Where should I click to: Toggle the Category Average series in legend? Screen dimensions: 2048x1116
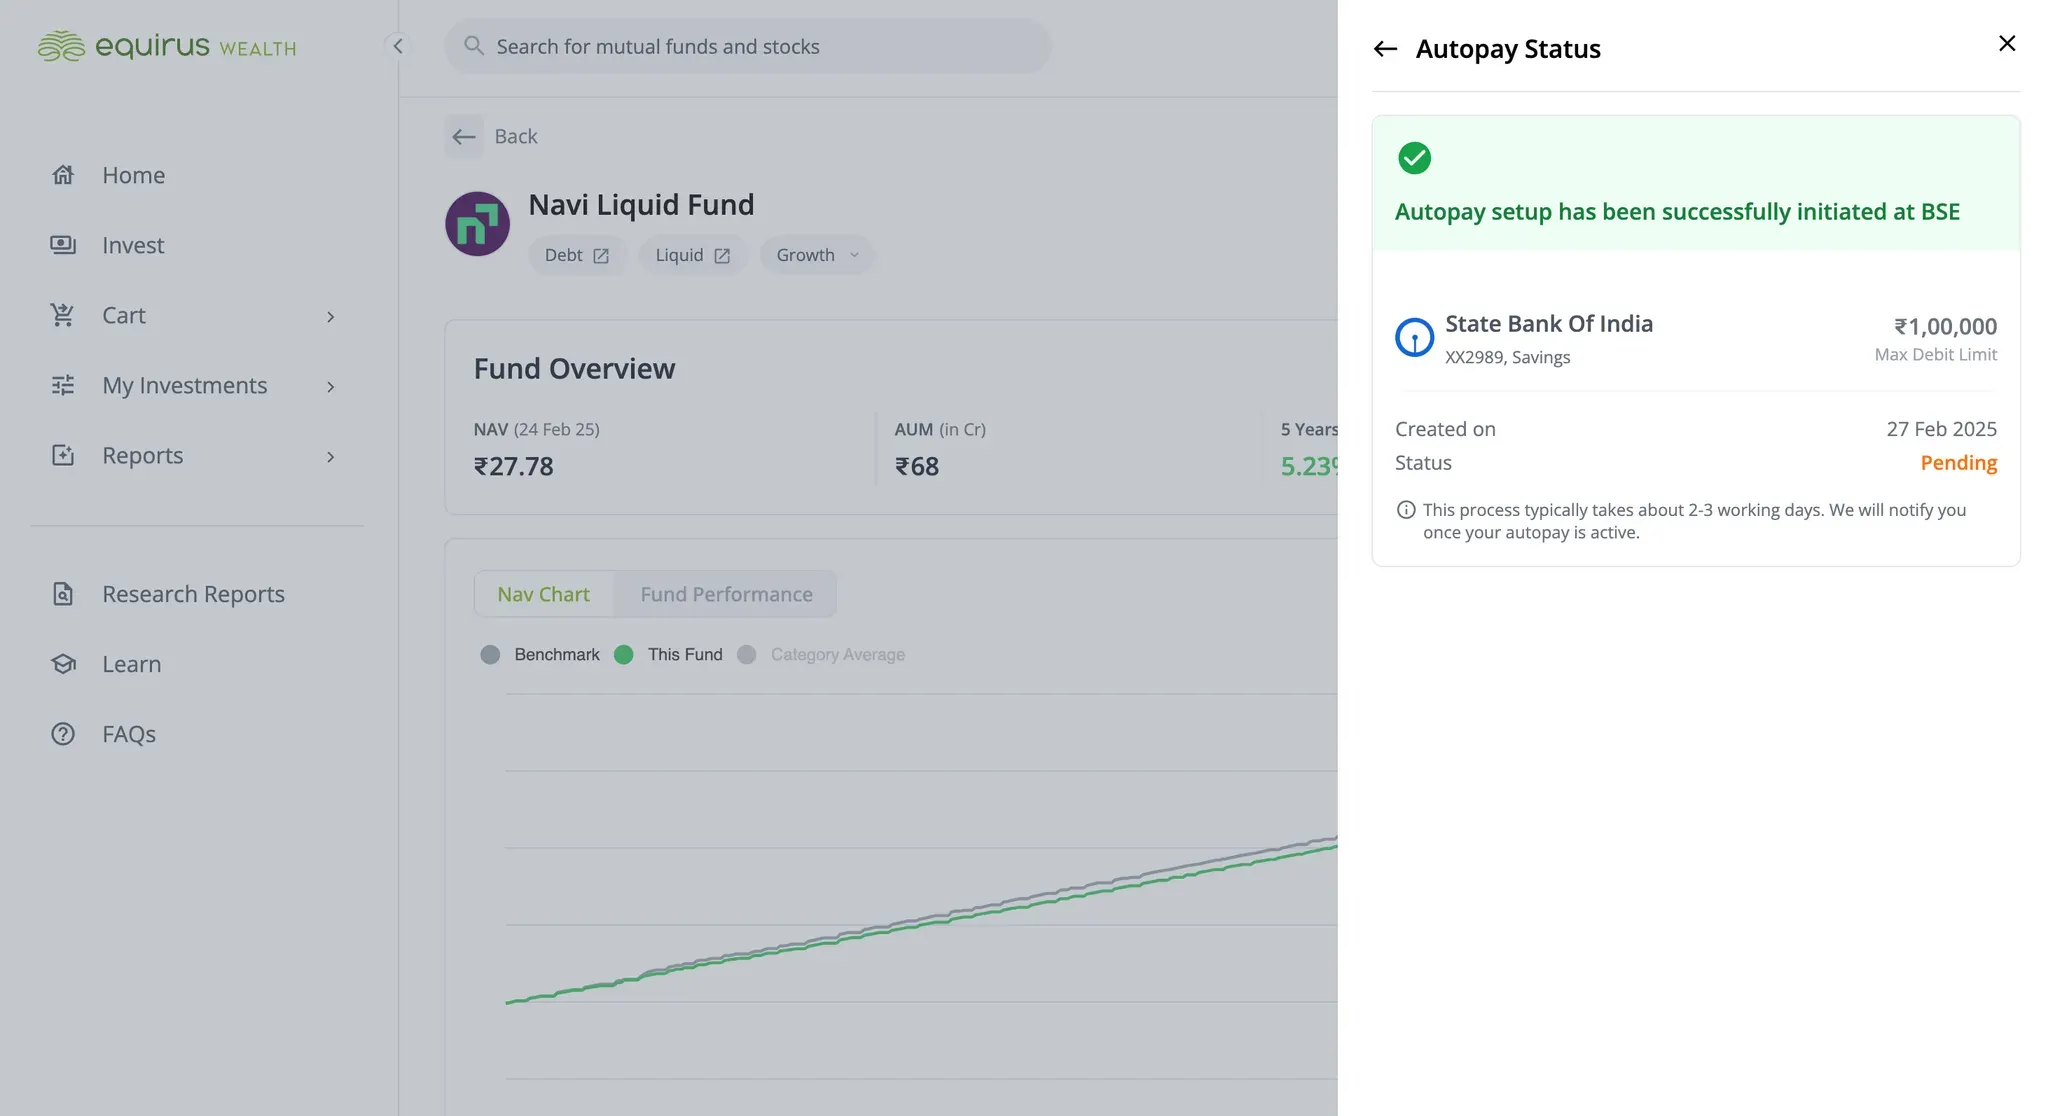tap(821, 655)
